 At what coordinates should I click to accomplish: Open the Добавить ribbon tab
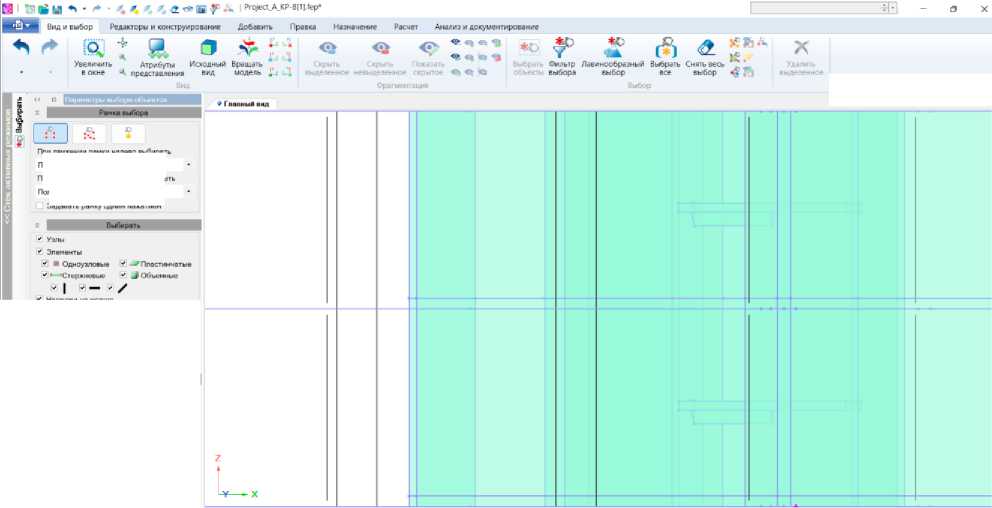(255, 27)
